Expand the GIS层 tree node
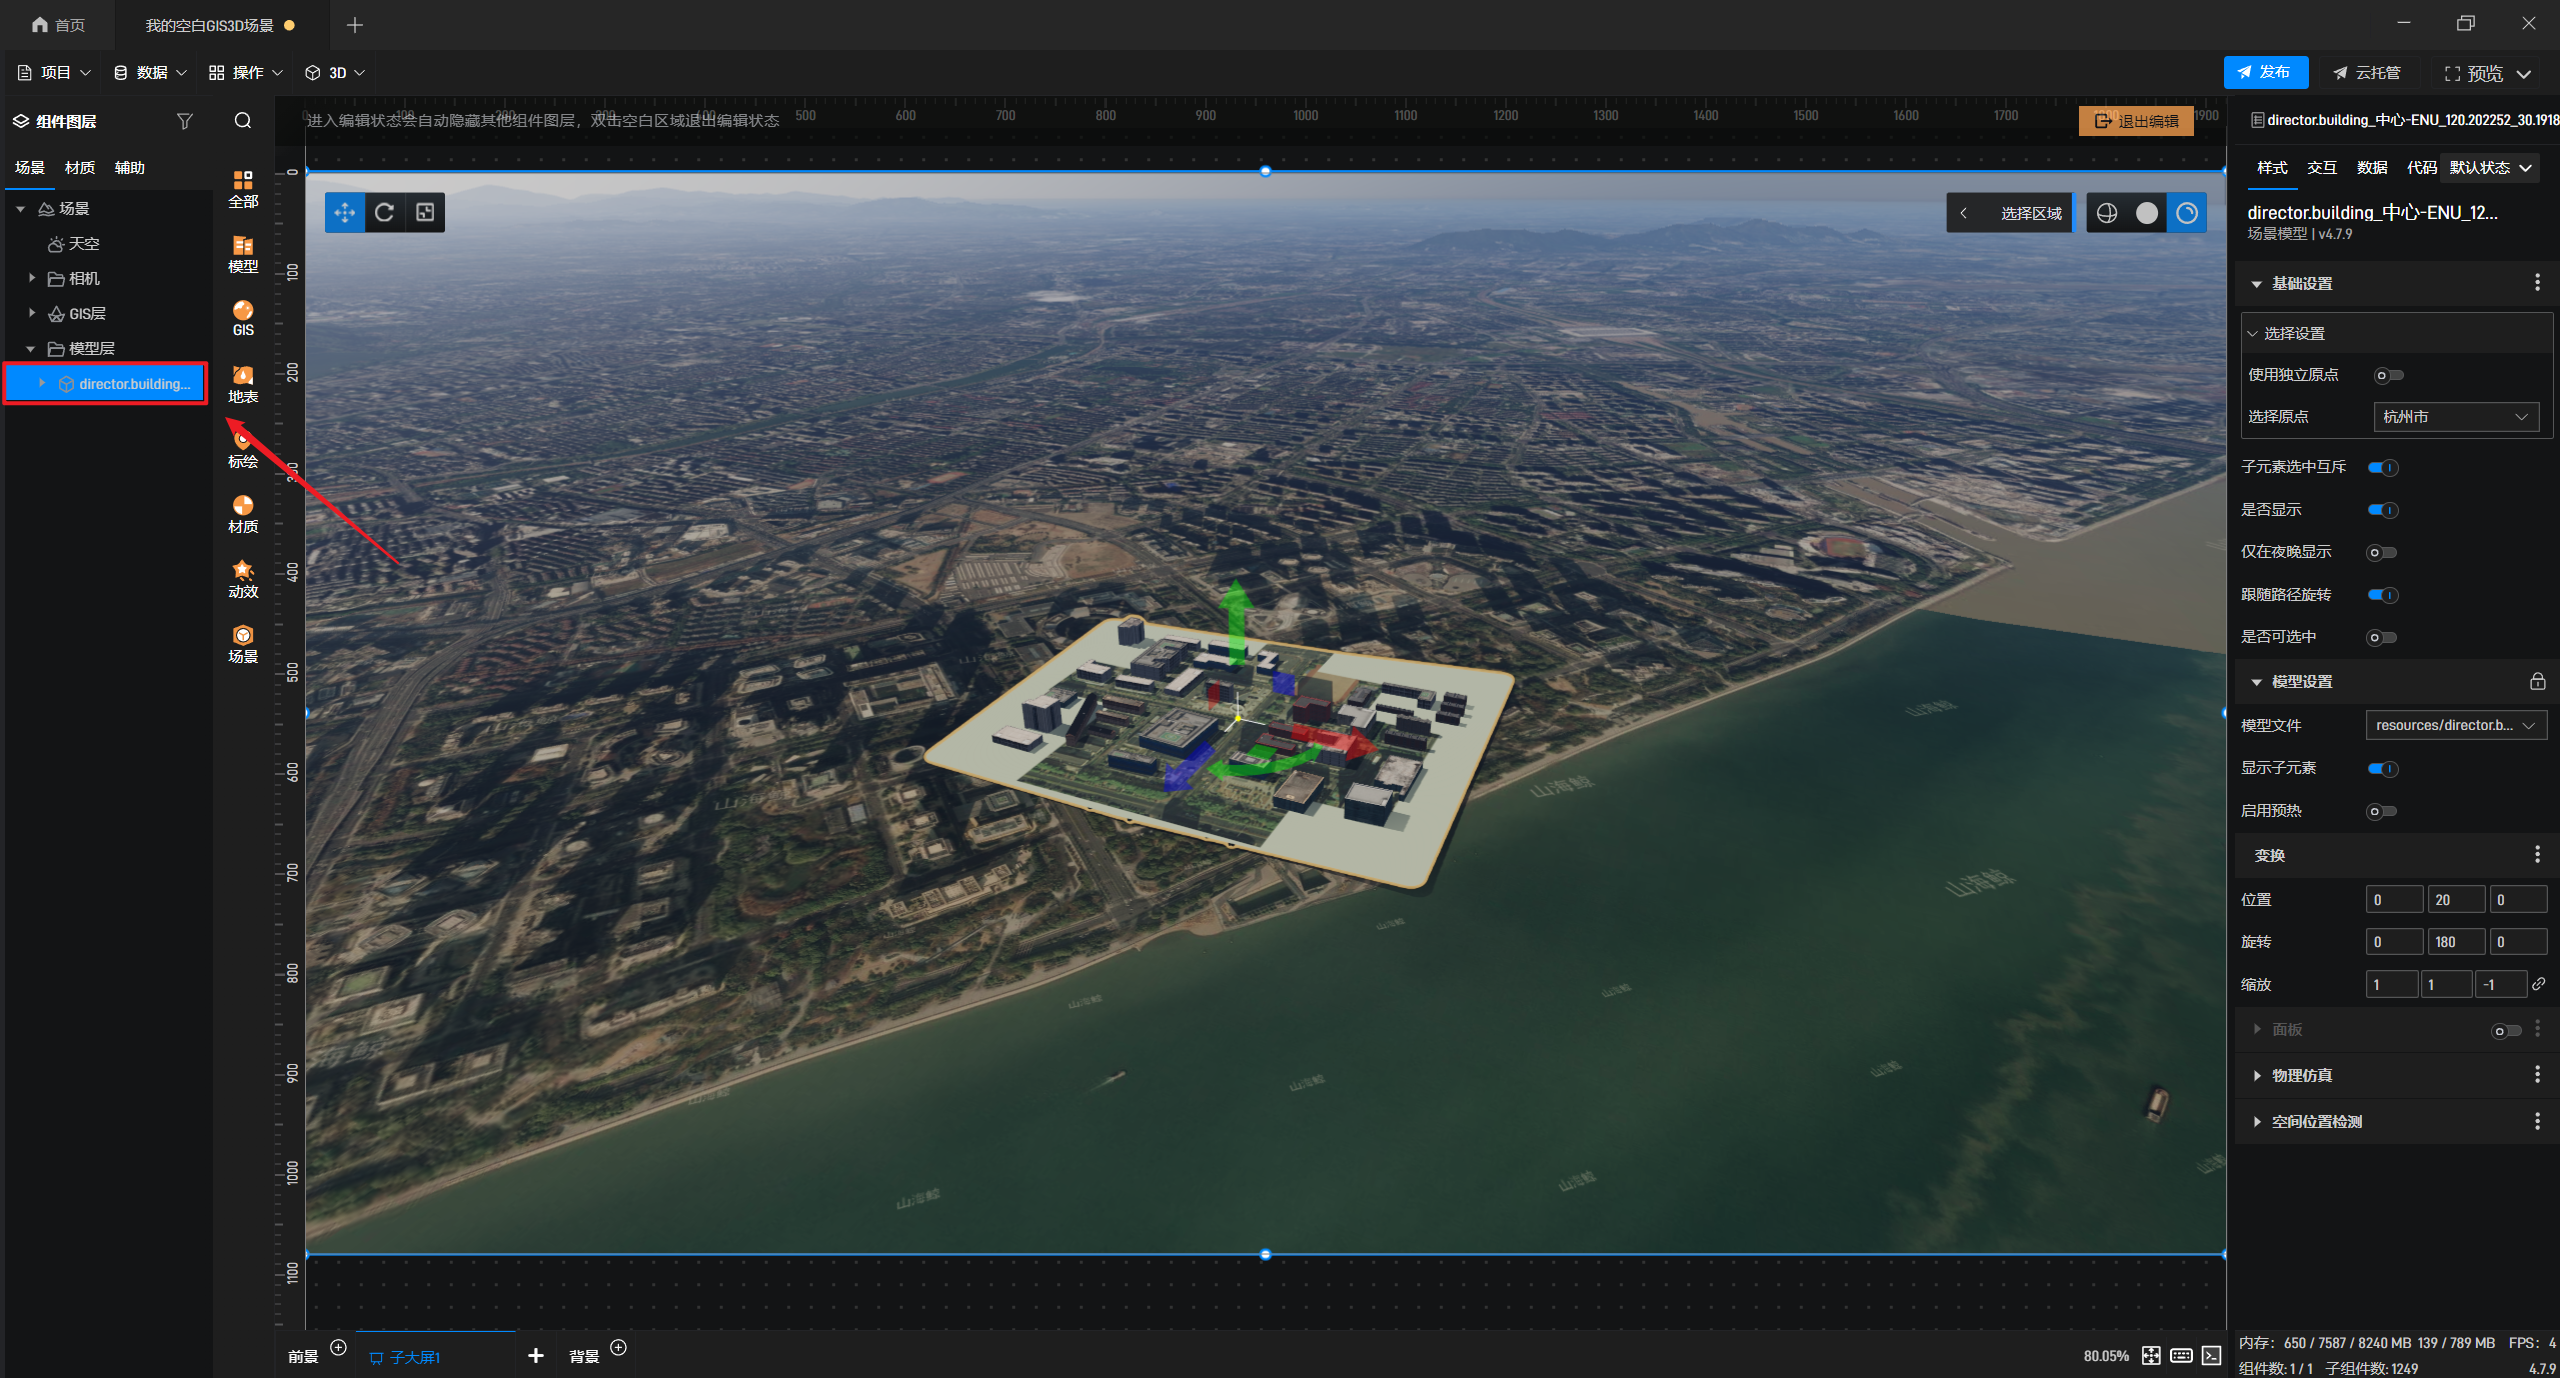This screenshot has width=2560, height=1378. [32, 313]
